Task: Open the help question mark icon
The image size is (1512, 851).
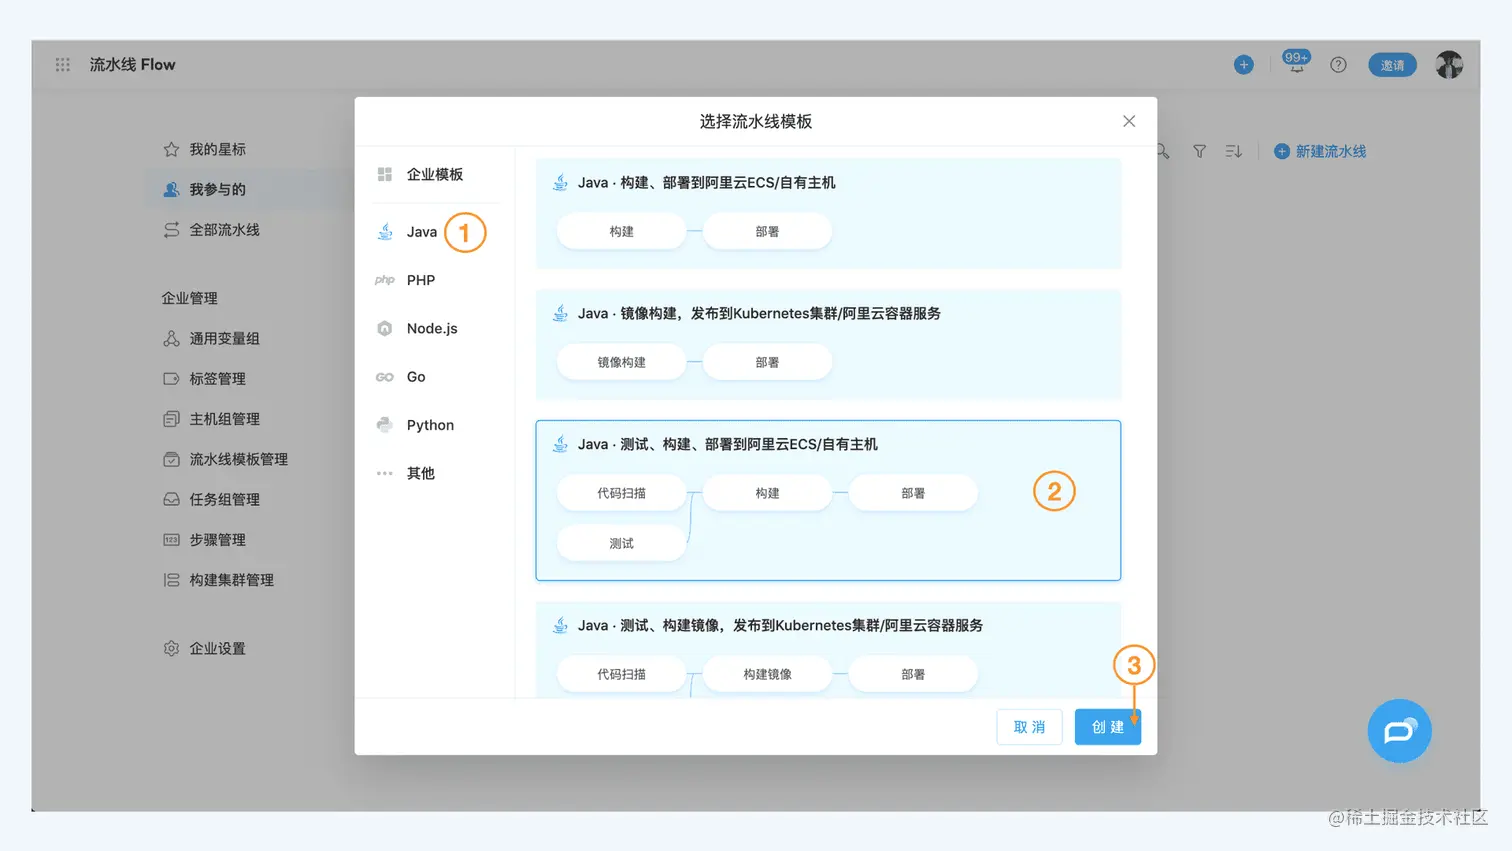Action: pyautogui.click(x=1338, y=65)
